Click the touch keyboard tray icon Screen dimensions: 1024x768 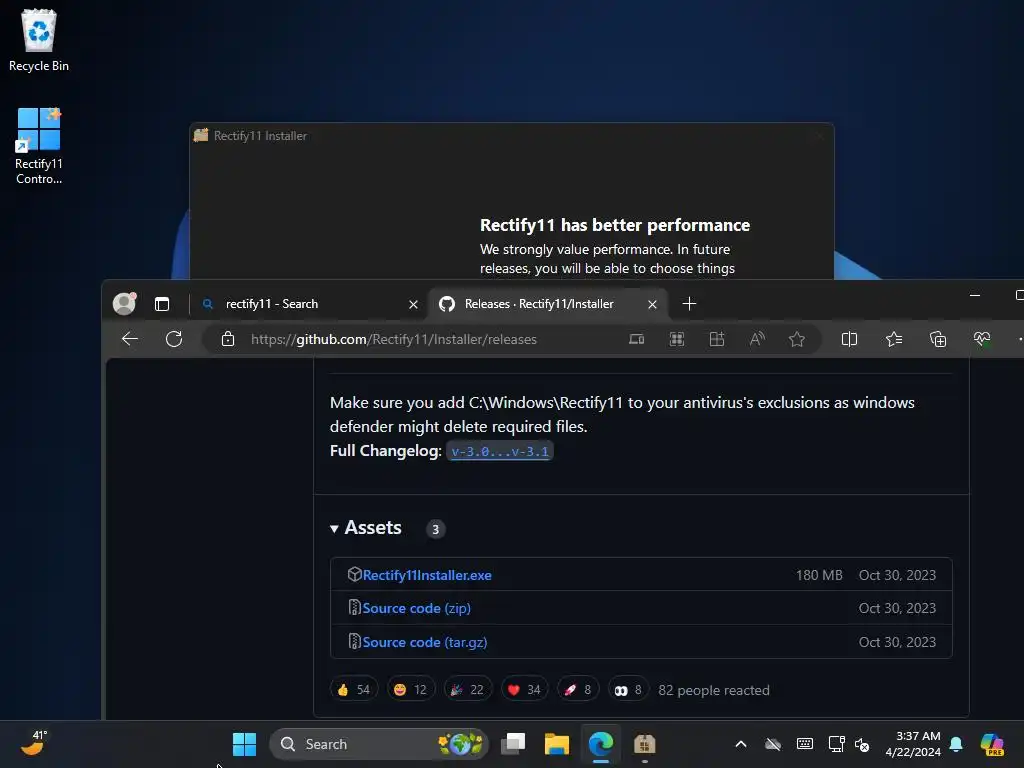point(805,744)
